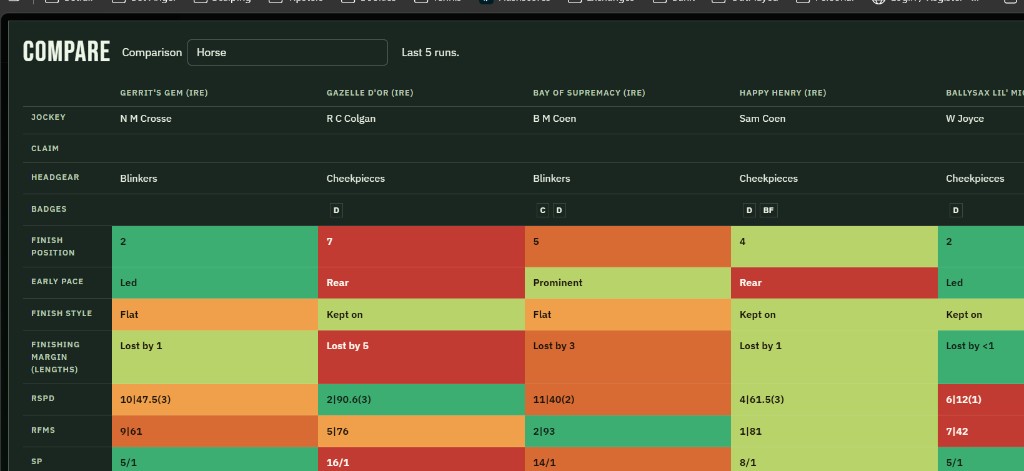This screenshot has width=1024, height=471.
Task: Click finish position 5 for Bay of Supremacy
Action: (628, 246)
